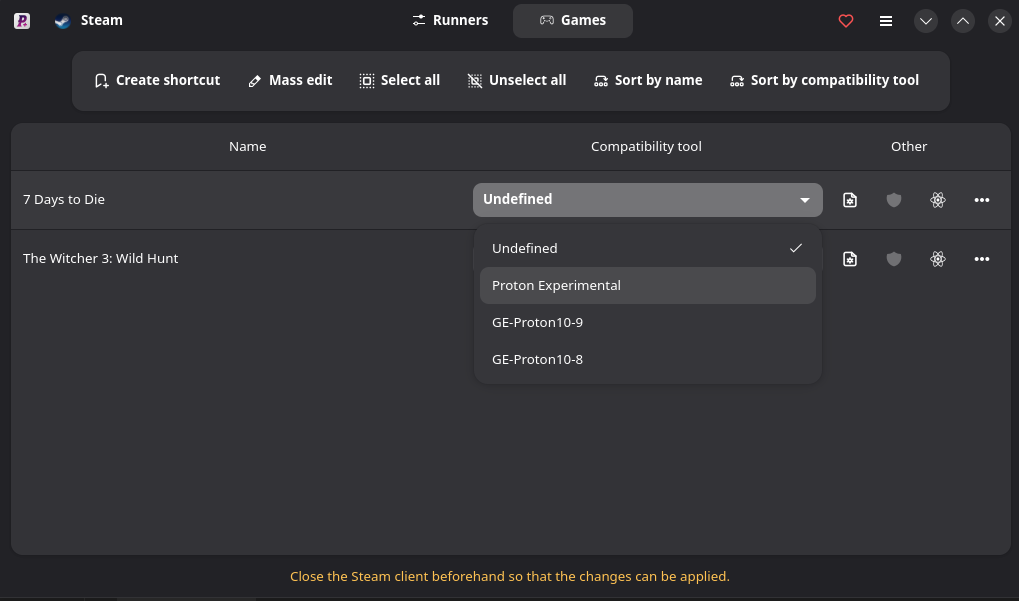Image resolution: width=1019 pixels, height=601 pixels.
Task: Open the hamburger main menu
Action: [886, 21]
